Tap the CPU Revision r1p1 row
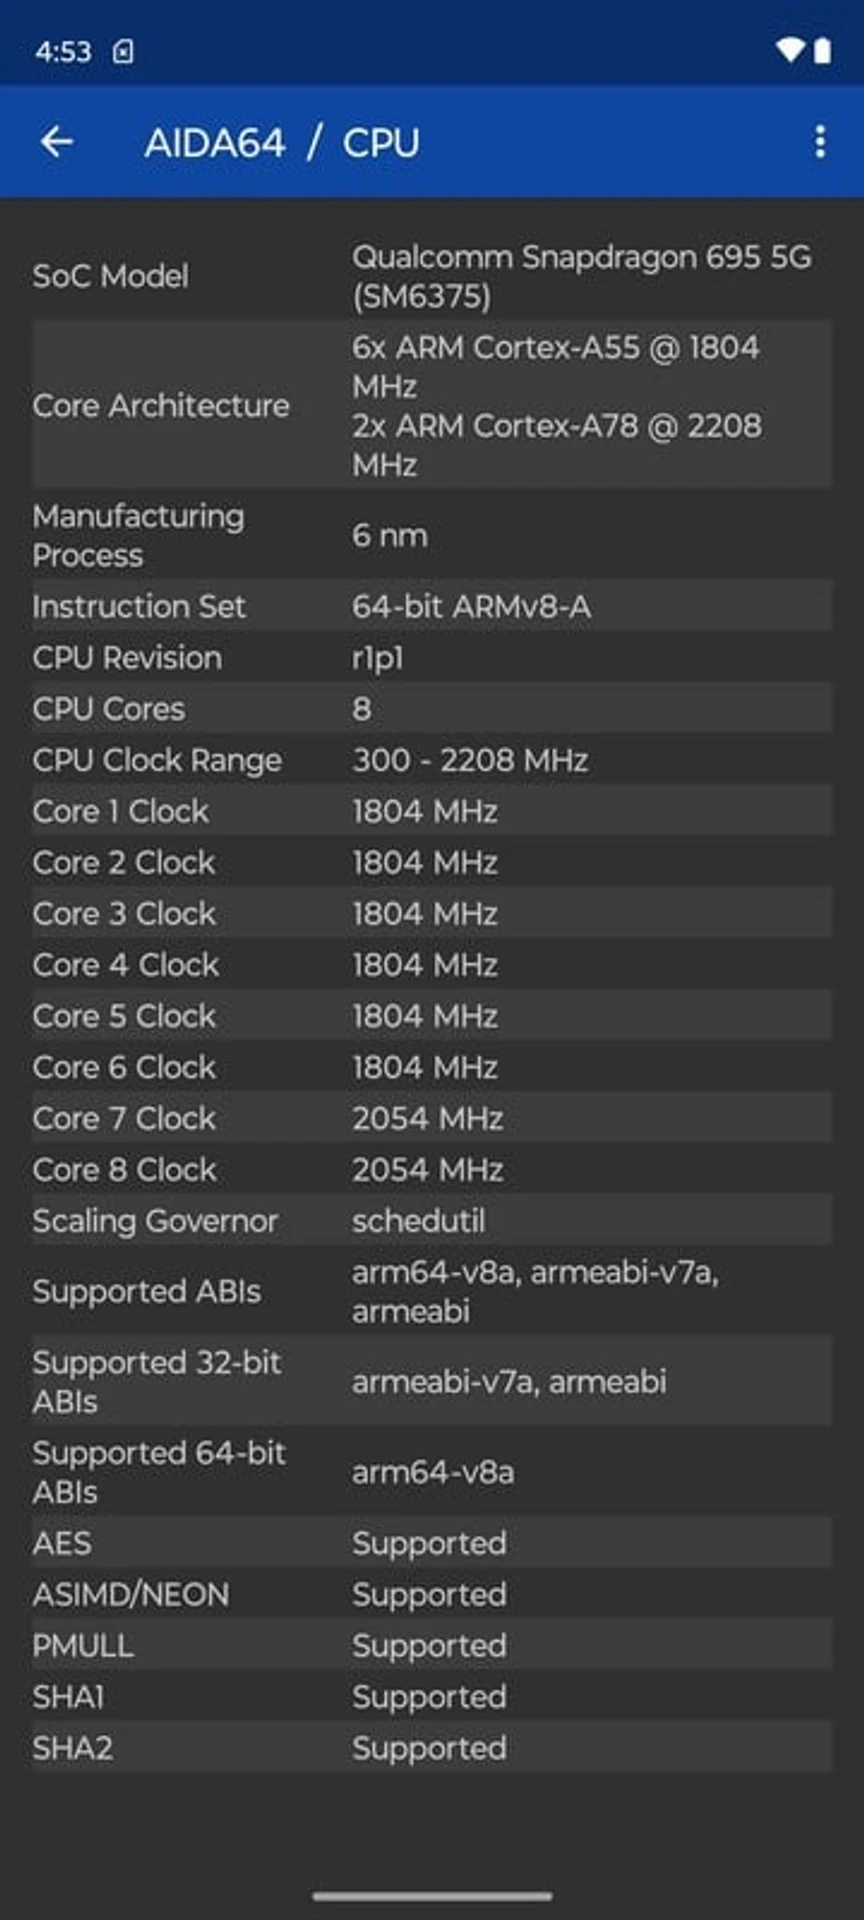The image size is (864, 1920). coord(432,657)
